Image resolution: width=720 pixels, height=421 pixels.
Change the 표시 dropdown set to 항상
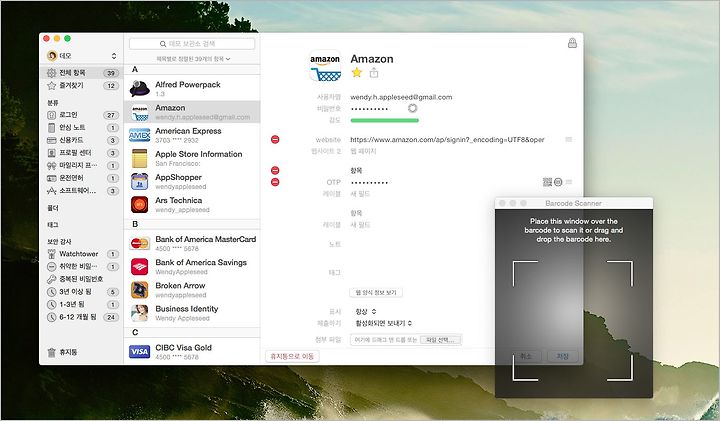point(366,311)
